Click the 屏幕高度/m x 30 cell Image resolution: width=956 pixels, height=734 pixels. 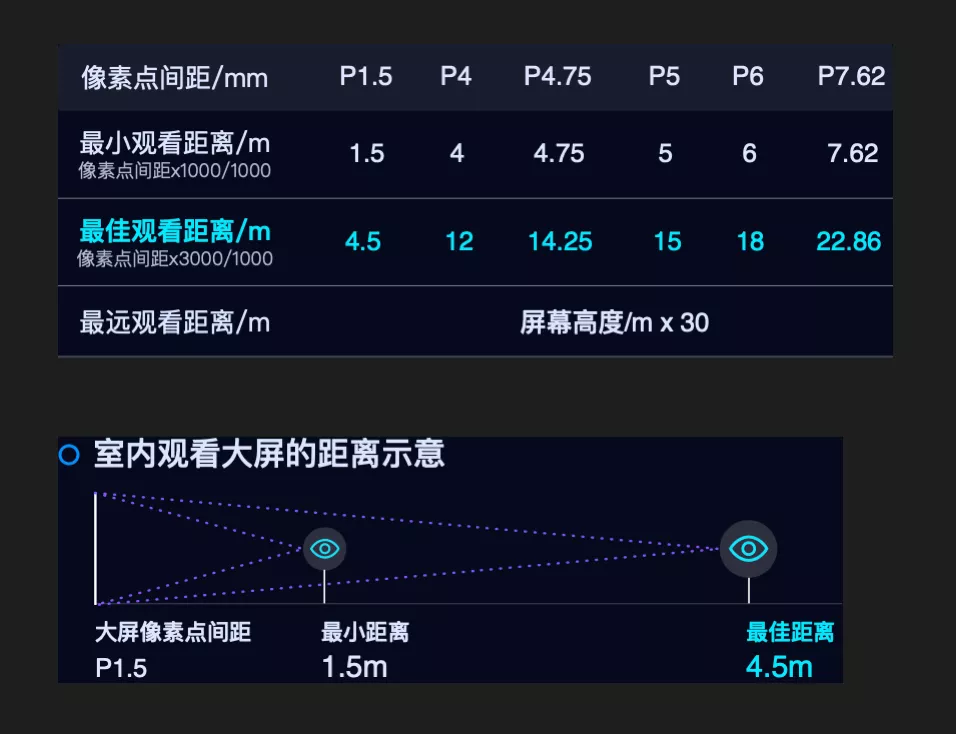(x=615, y=322)
